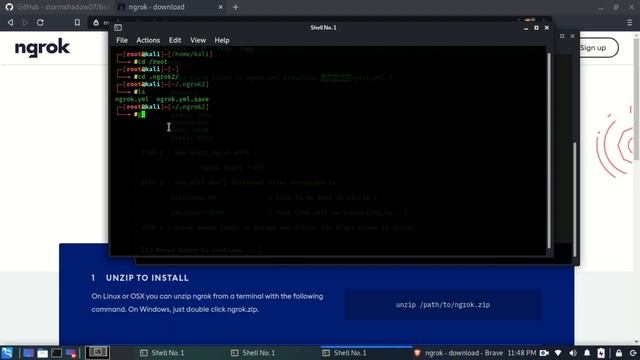Click the logout power icon in the tray

(633, 353)
